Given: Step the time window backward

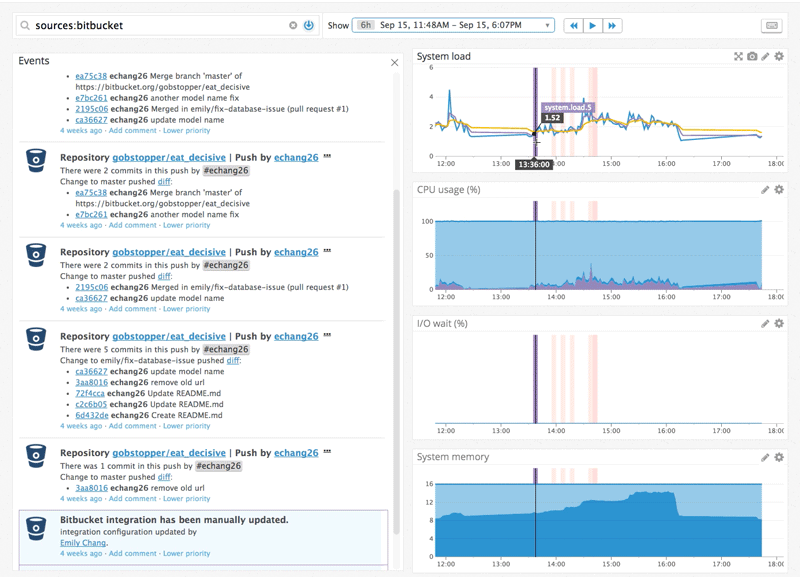Looking at the screenshot, I should [573, 25].
